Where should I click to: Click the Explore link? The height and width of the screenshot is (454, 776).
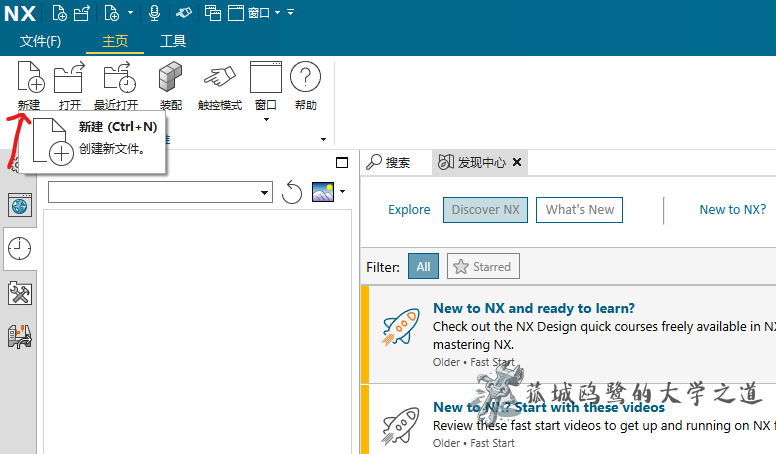click(x=409, y=210)
